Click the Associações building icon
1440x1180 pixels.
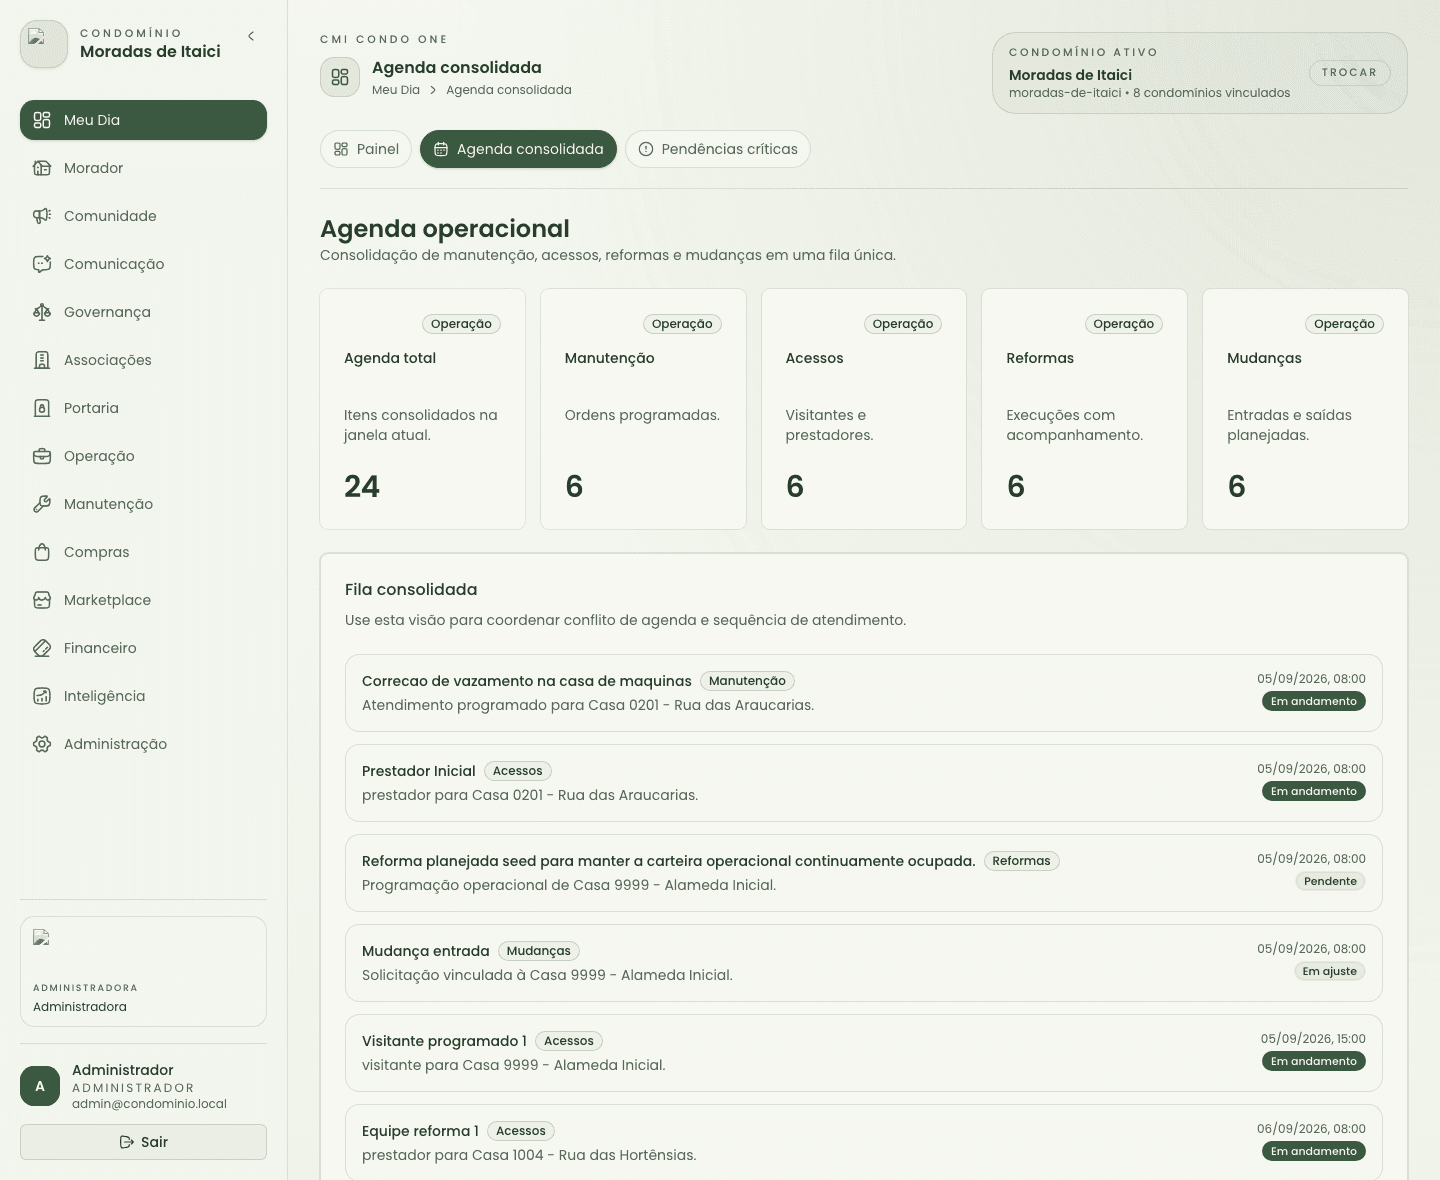[42, 360]
